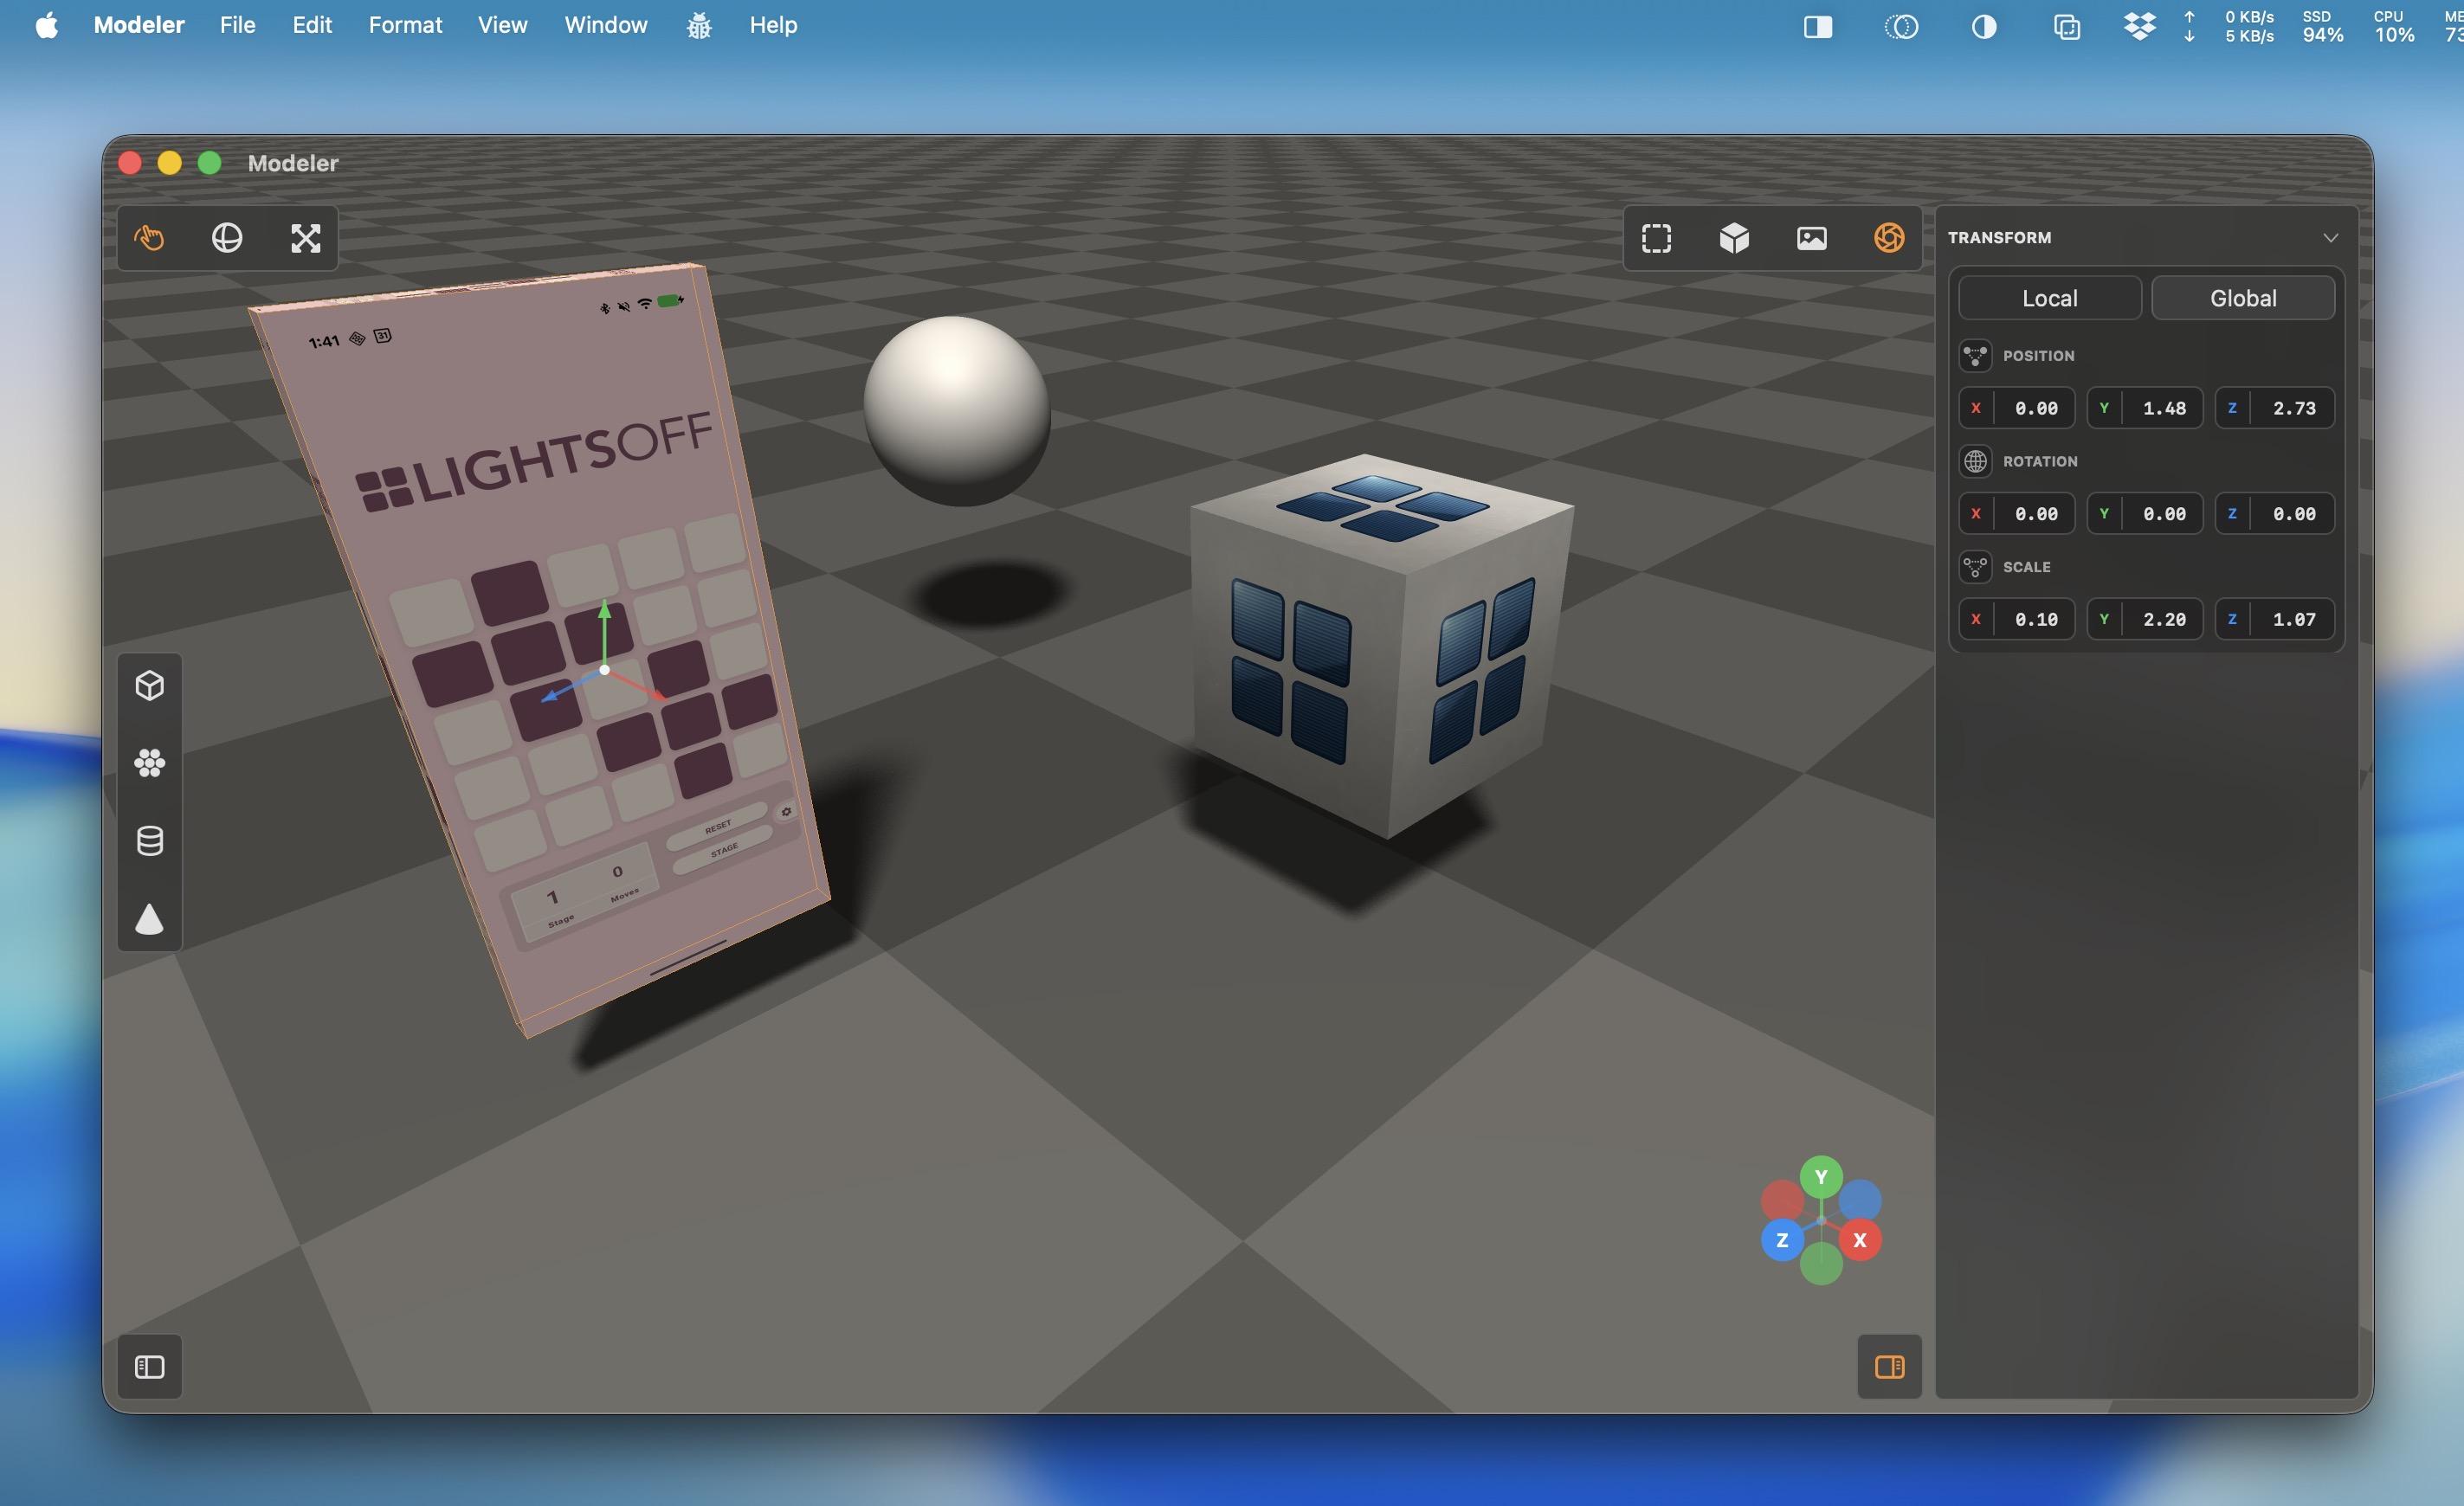The width and height of the screenshot is (2464, 1506).
Task: Click the sidebar panel menu bar icon
Action: click(1818, 27)
